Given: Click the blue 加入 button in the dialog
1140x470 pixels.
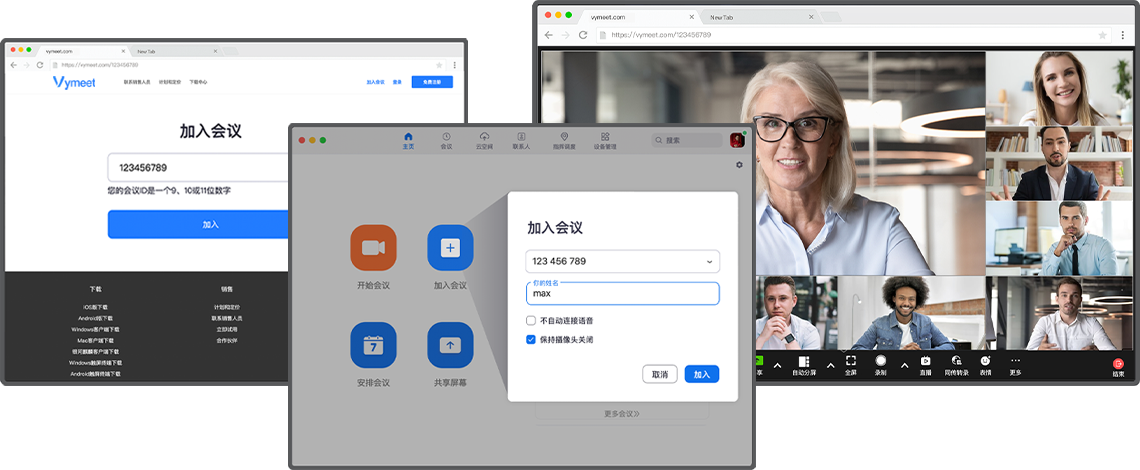Looking at the screenshot, I should click(x=702, y=374).
